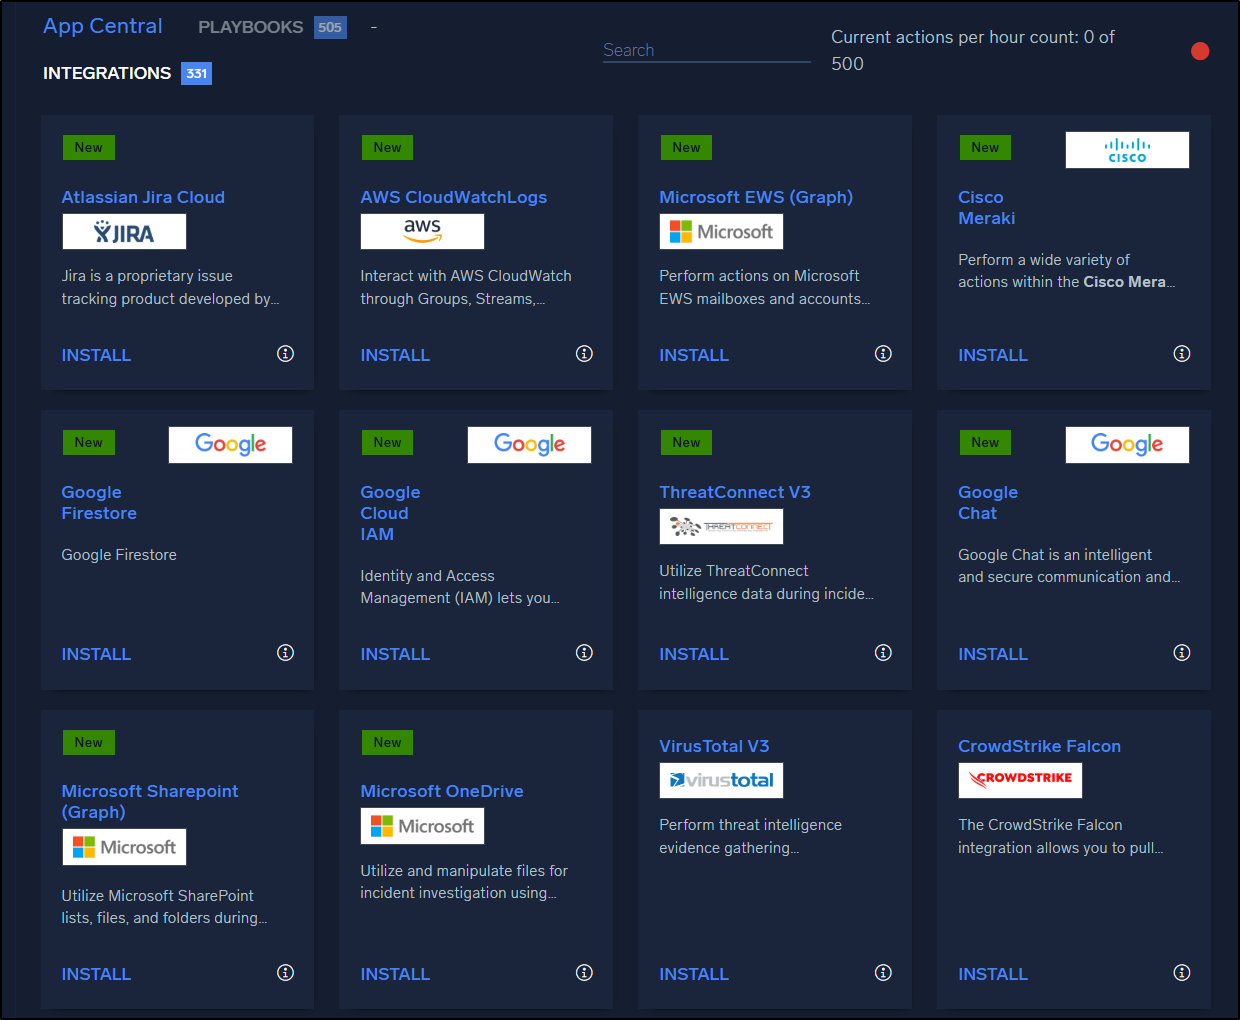The image size is (1240, 1020).
Task: Click the VirusTotal logo thumbnail
Action: [721, 780]
